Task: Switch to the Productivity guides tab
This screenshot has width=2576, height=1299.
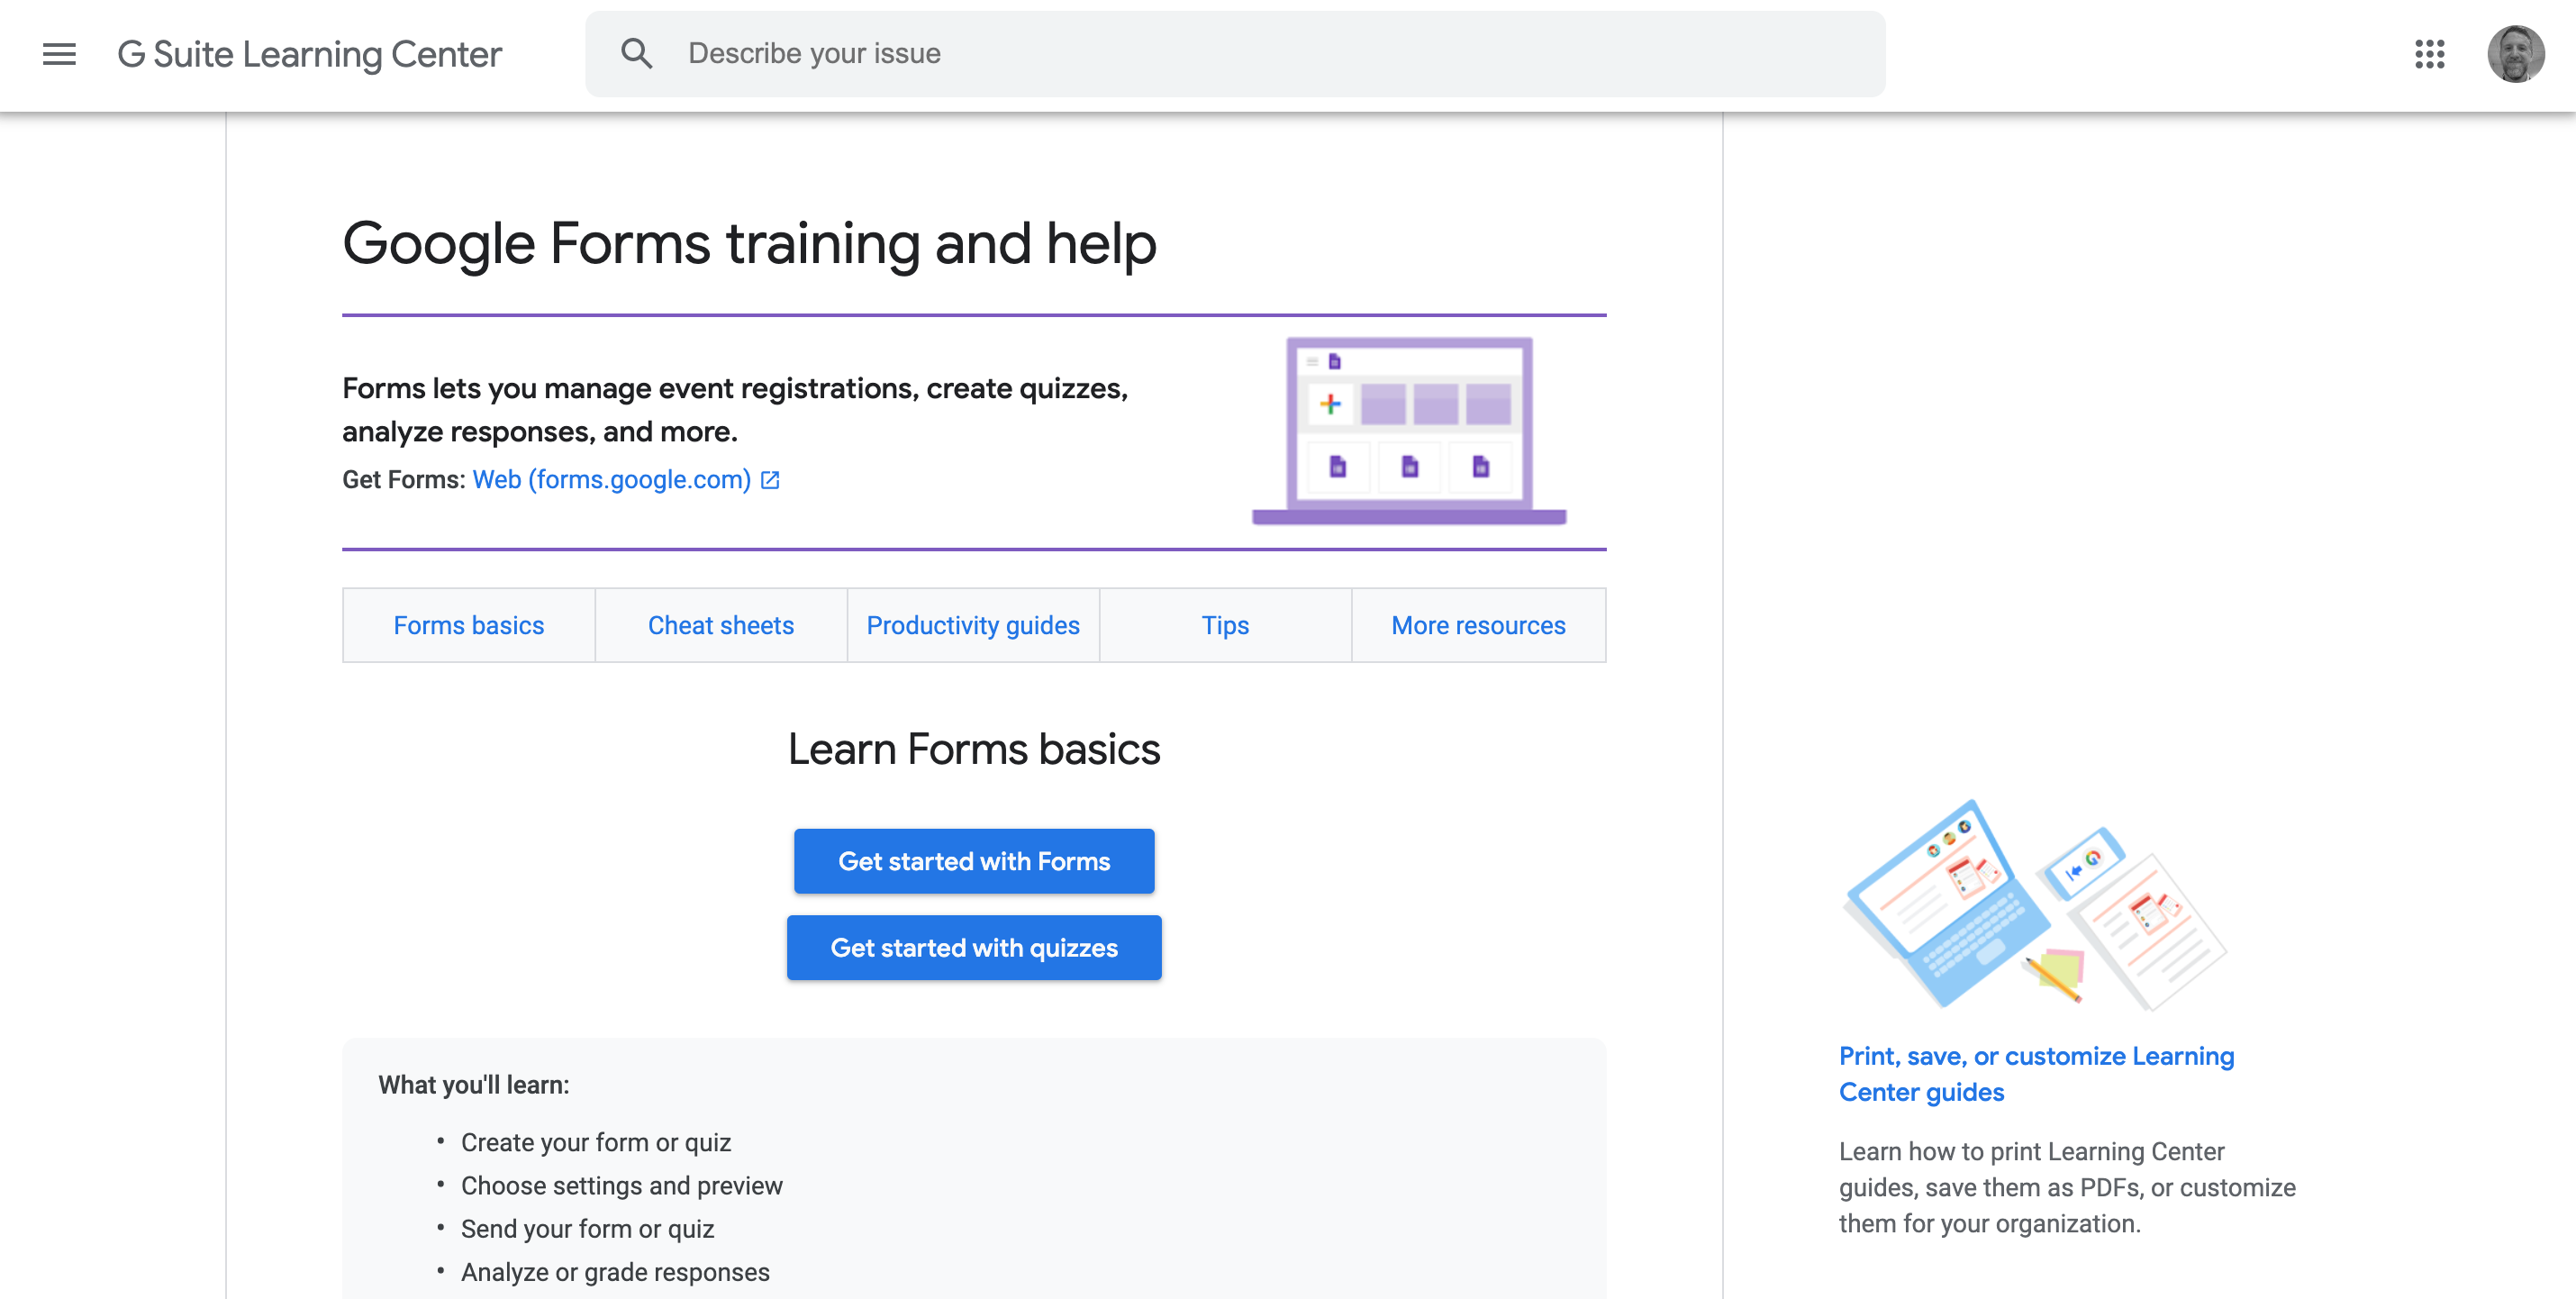Action: pyautogui.click(x=973, y=625)
